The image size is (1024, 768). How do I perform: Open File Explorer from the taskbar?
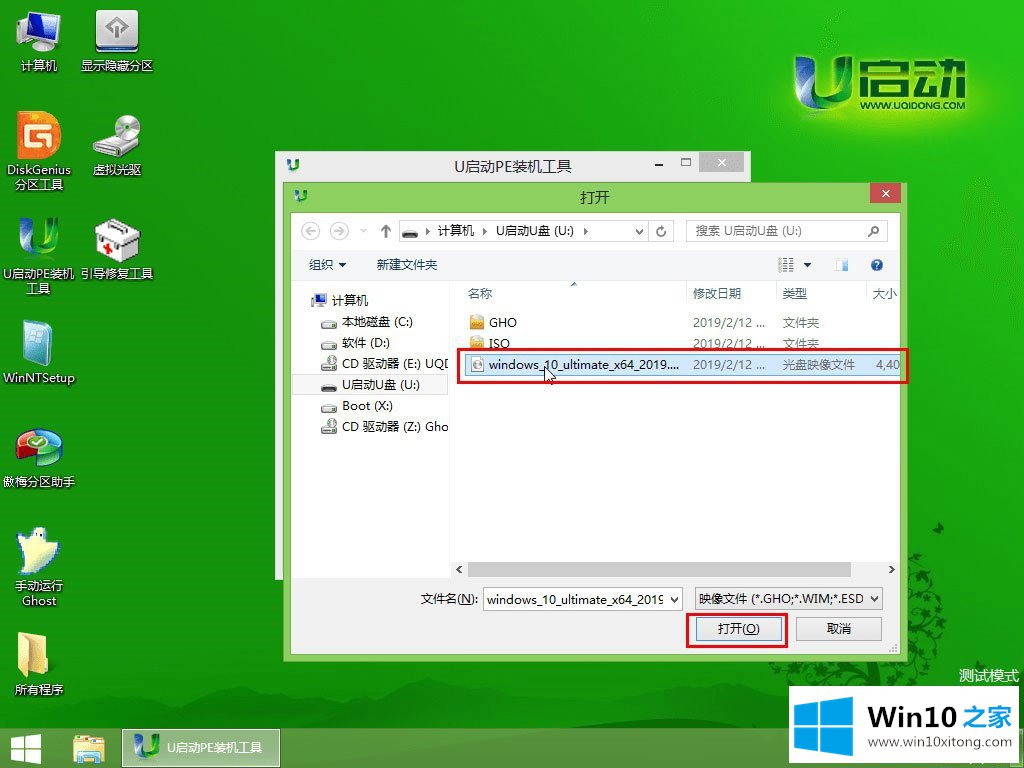(x=89, y=748)
